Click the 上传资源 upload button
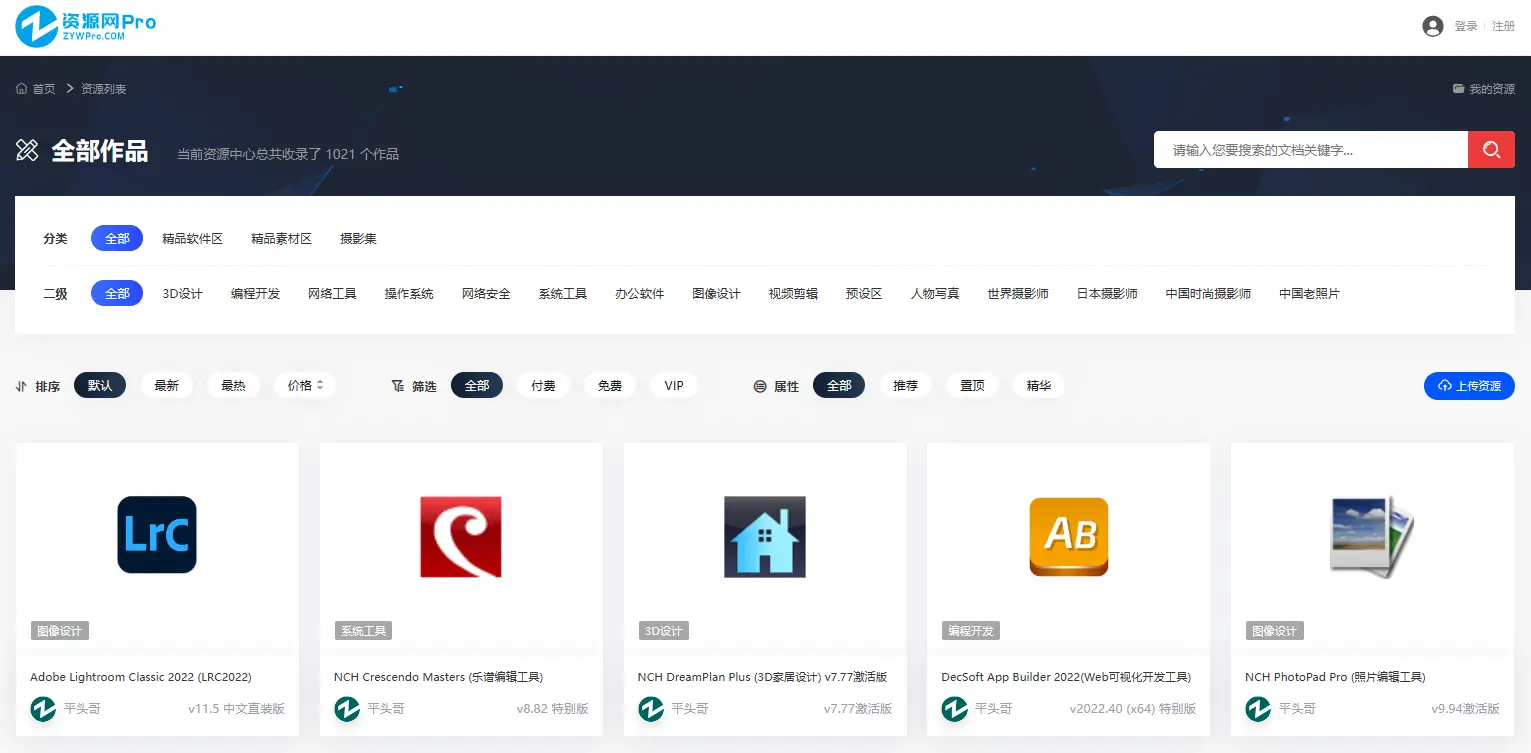Screen dimensions: 1531x753 pos(1468,386)
